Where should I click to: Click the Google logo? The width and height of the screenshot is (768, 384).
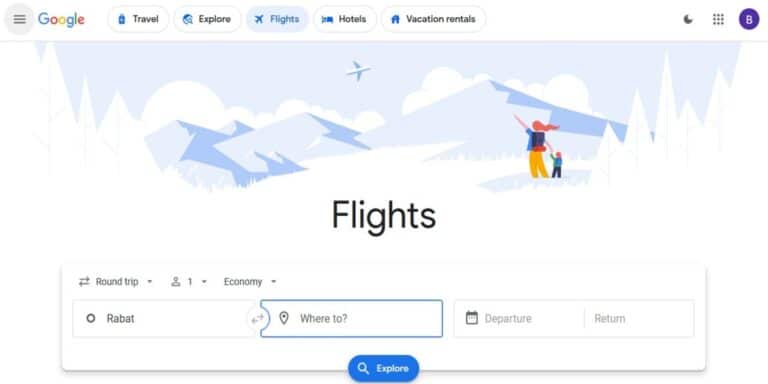(61, 20)
